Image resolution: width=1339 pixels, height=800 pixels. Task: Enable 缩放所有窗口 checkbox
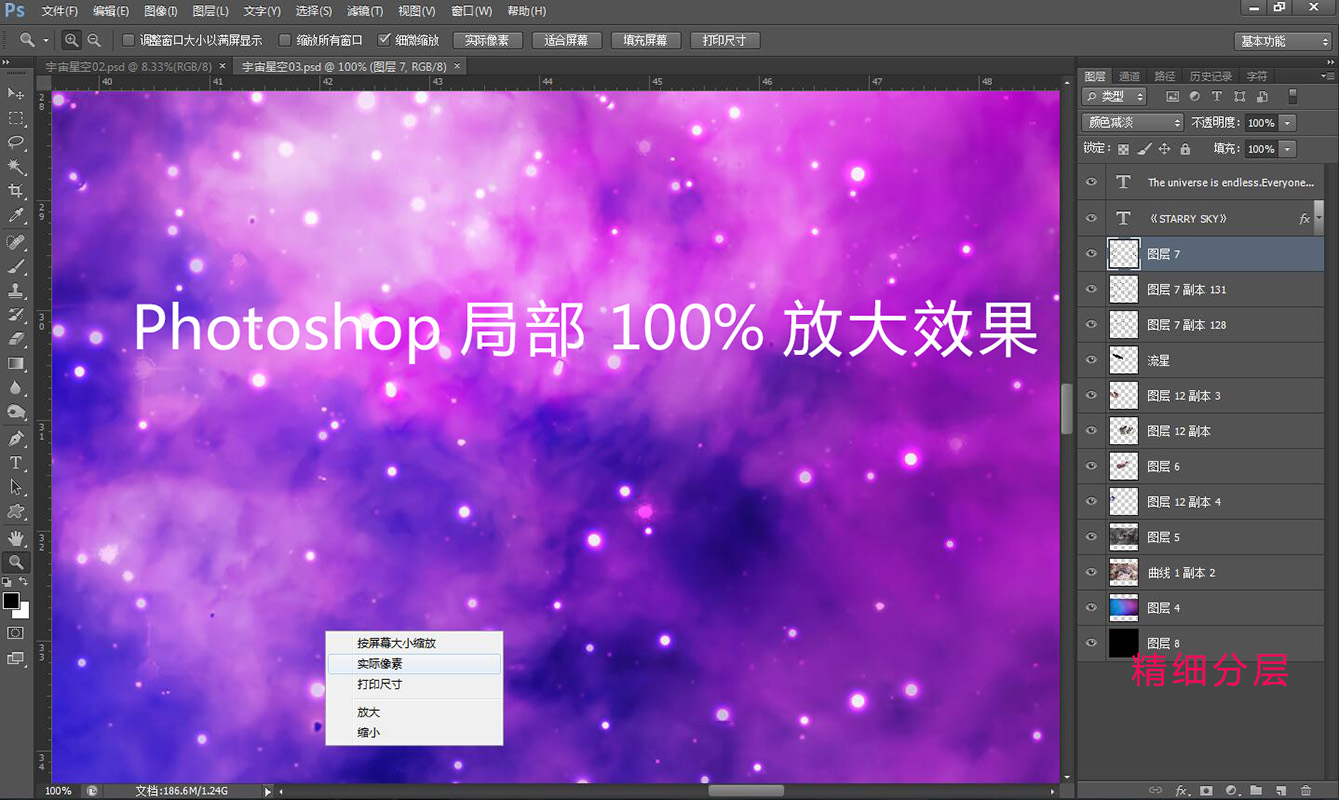[x=285, y=41]
